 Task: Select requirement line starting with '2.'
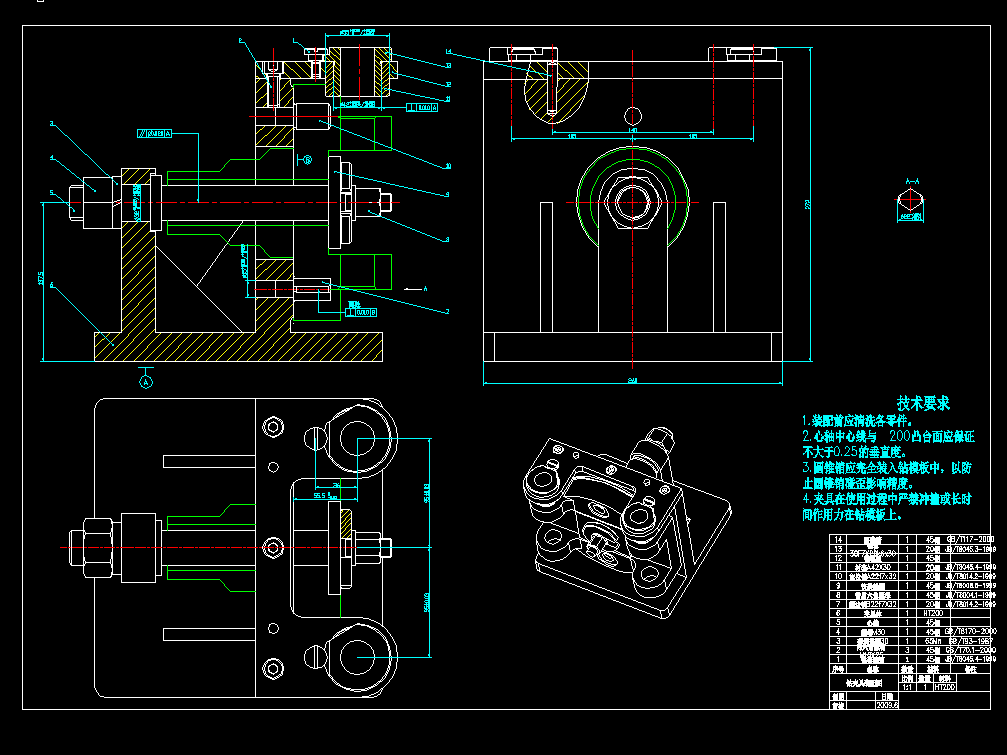coord(888,437)
